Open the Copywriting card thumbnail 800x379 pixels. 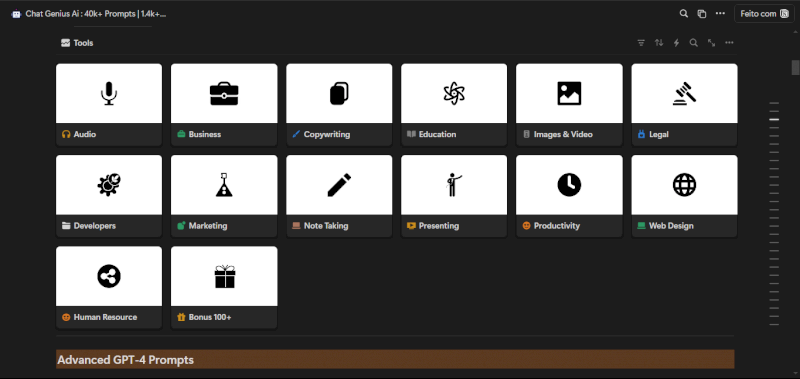pos(339,93)
